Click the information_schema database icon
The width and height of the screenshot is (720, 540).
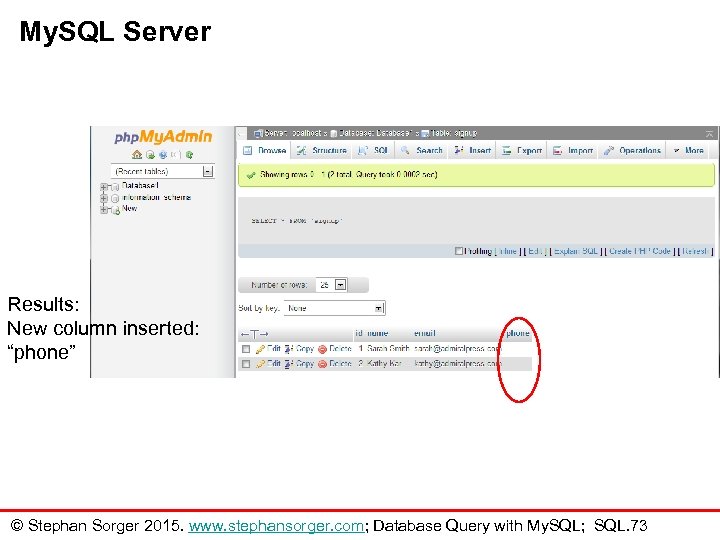[x=115, y=198]
